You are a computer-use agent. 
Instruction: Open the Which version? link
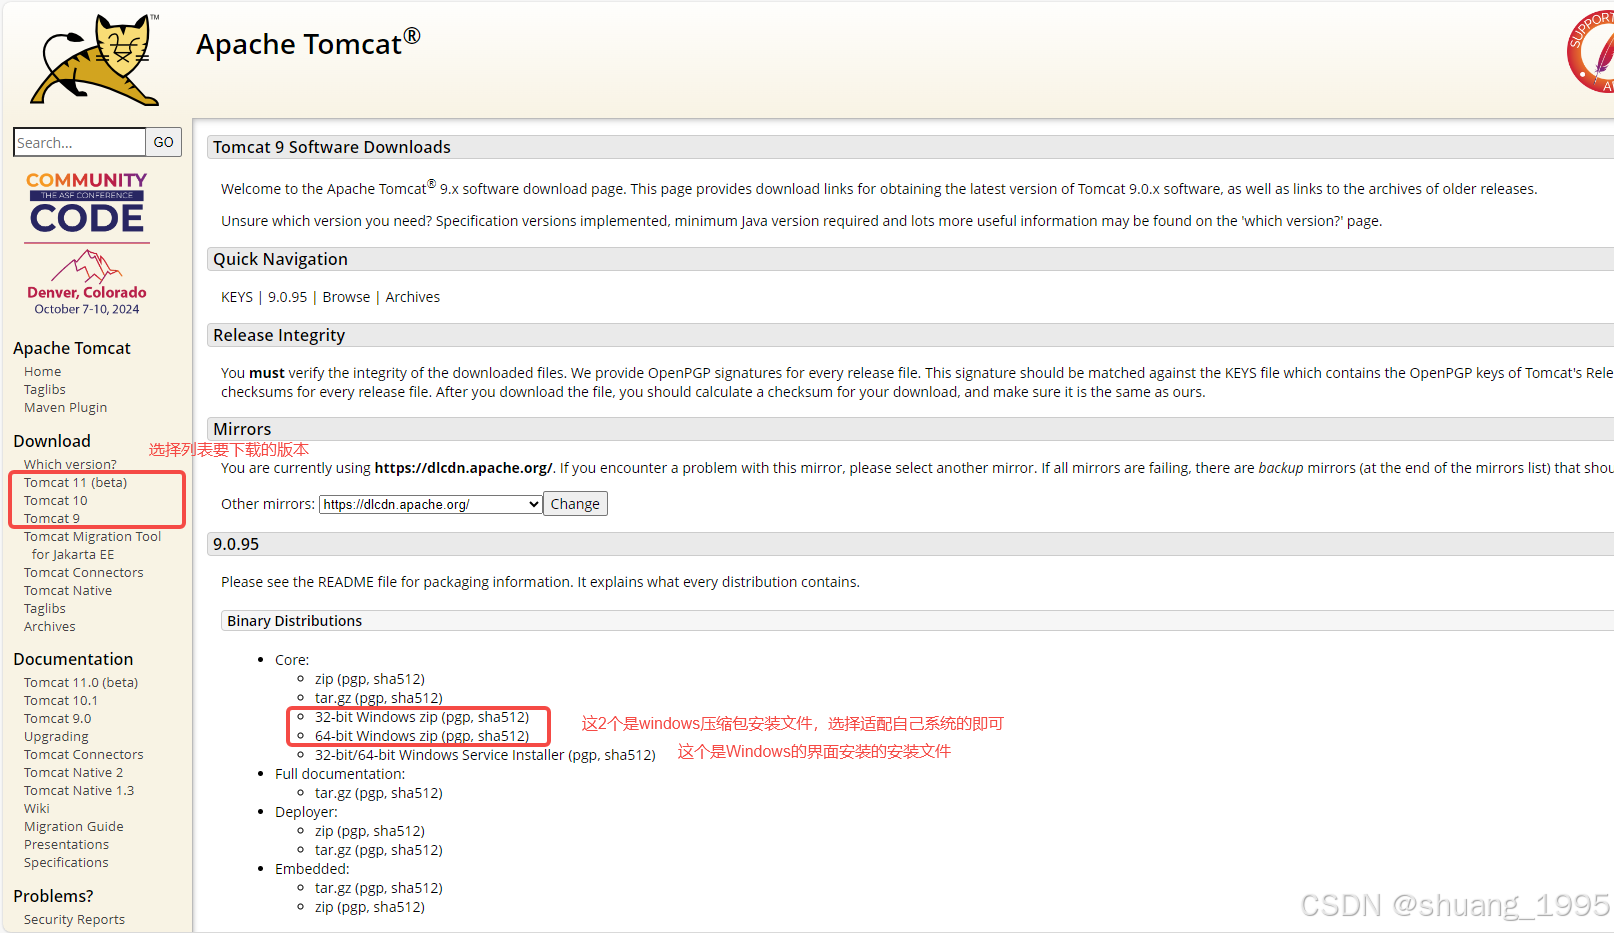[70, 464]
